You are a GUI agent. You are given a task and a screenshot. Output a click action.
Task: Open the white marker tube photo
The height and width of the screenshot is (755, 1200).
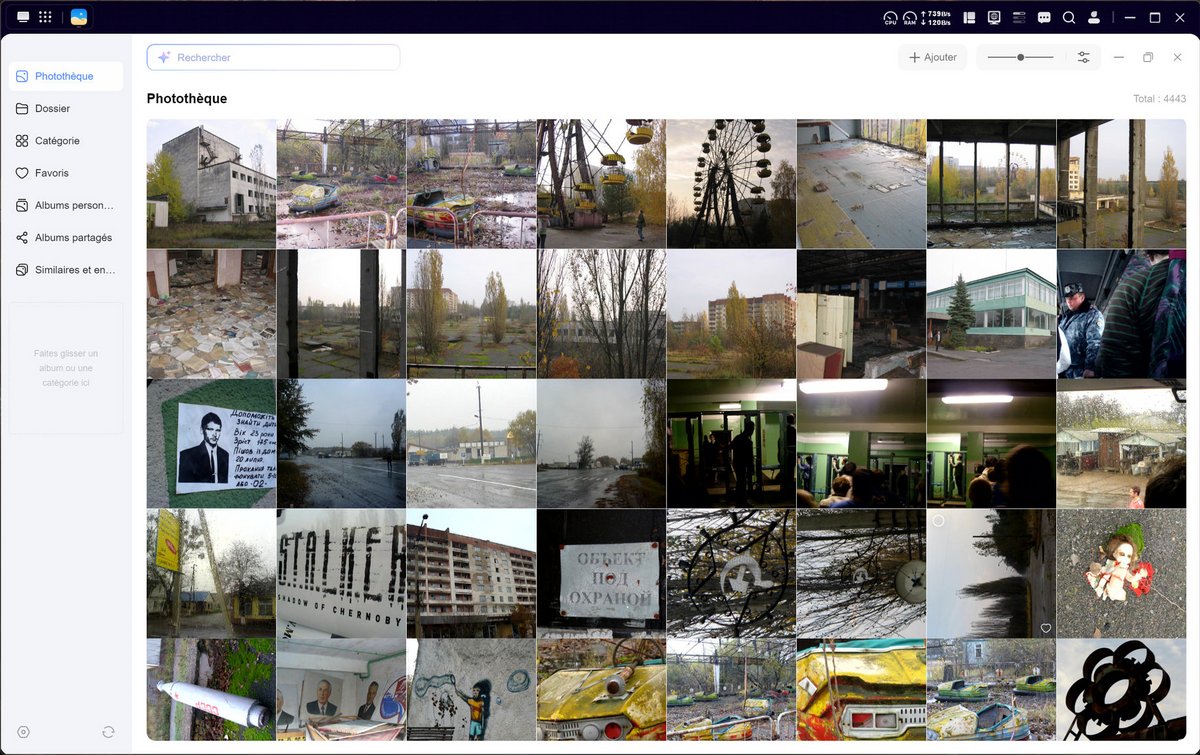[211, 690]
